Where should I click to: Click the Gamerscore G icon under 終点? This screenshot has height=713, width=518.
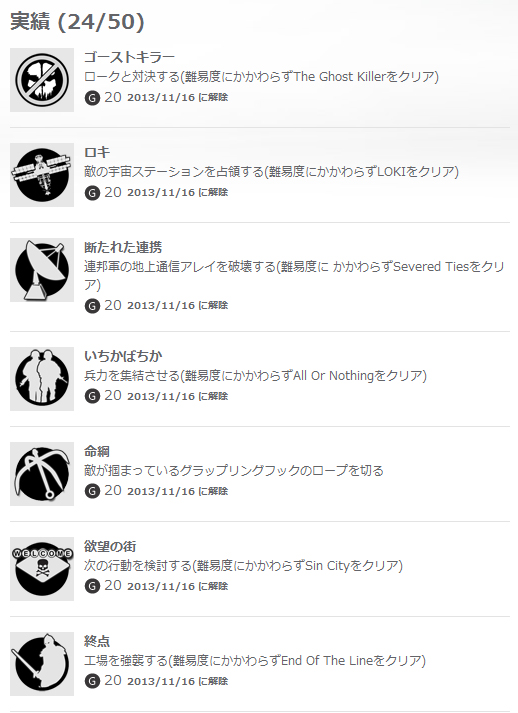[x=92, y=681]
